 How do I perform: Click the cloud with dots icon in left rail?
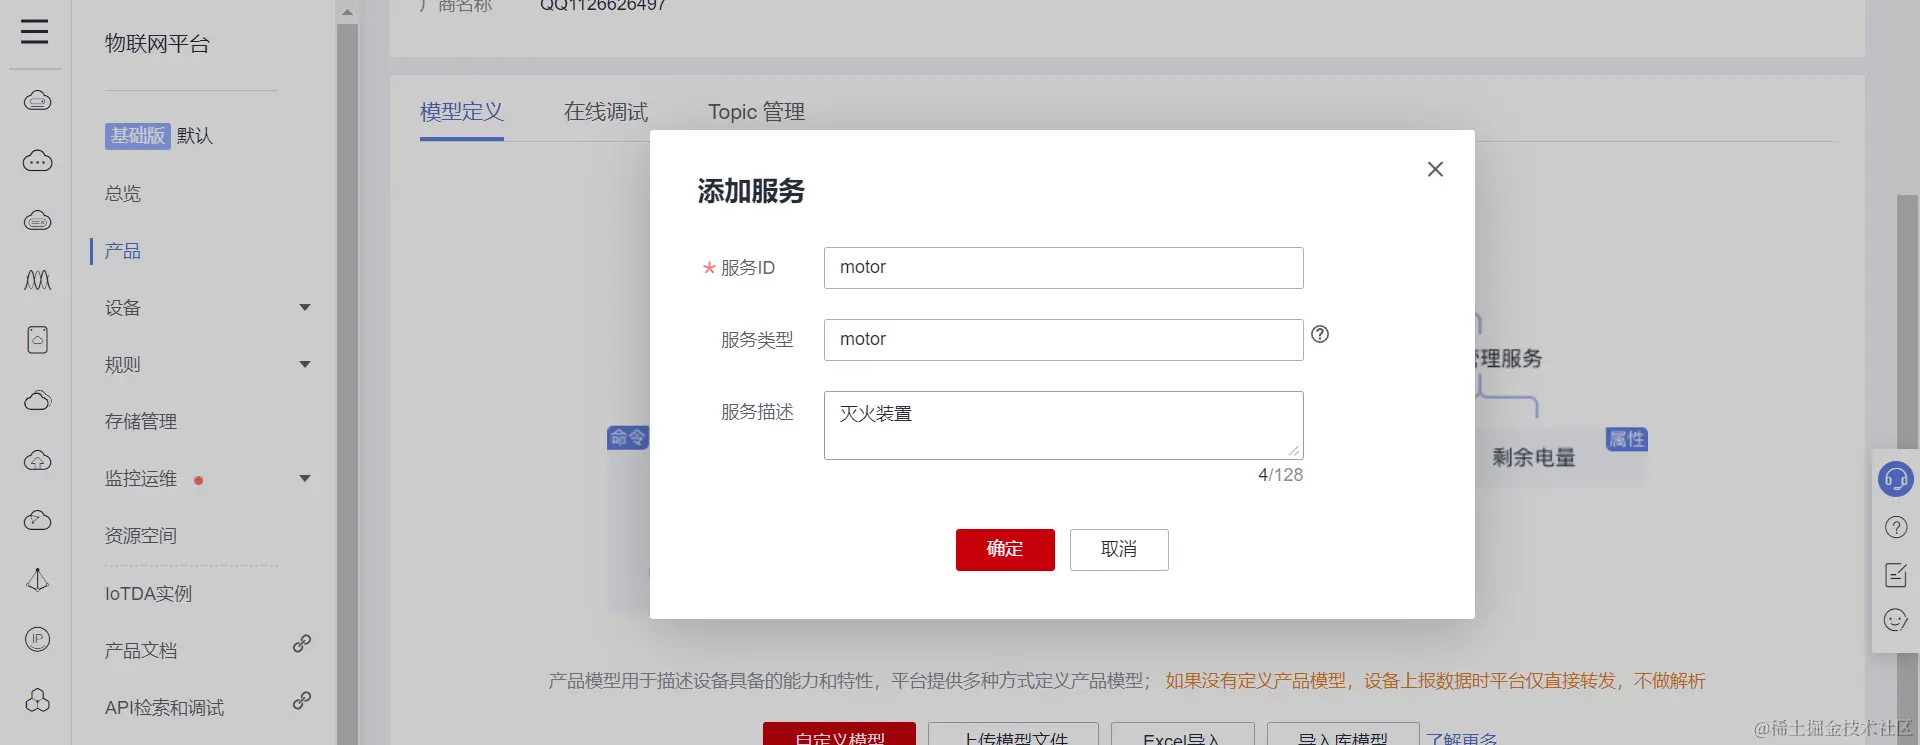tap(37, 160)
